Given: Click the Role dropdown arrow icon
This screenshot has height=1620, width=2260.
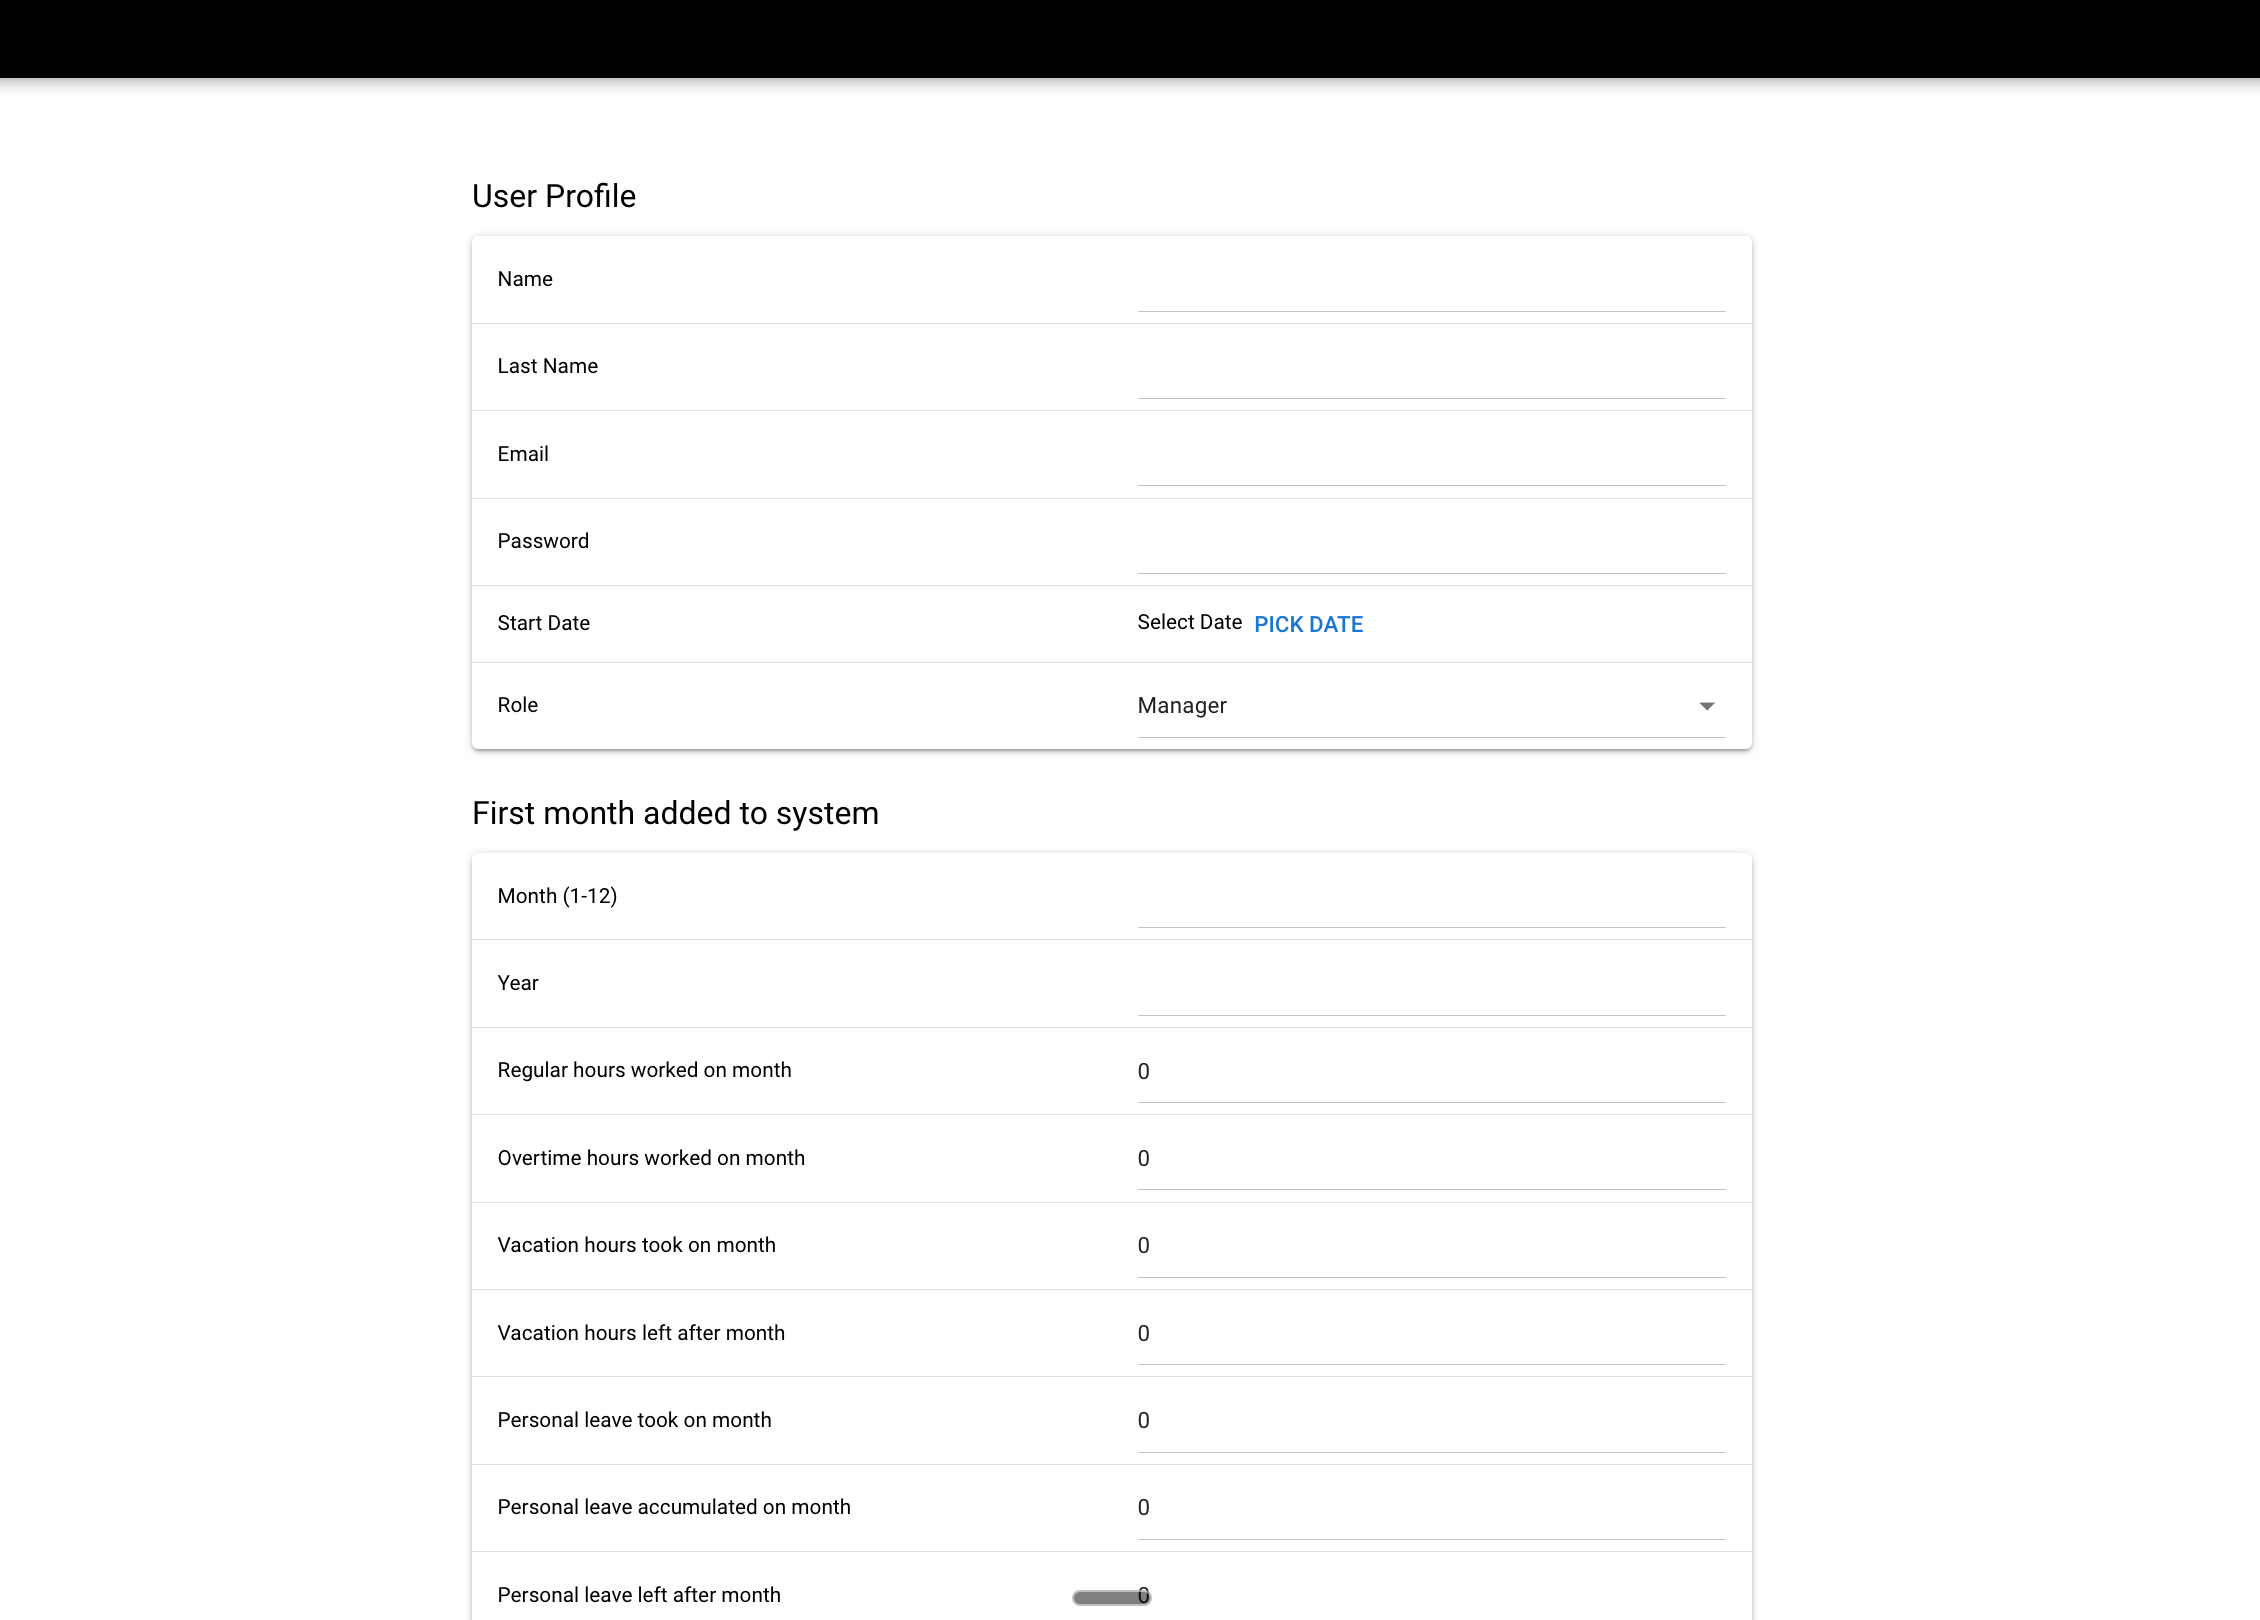Looking at the screenshot, I should 1707,706.
